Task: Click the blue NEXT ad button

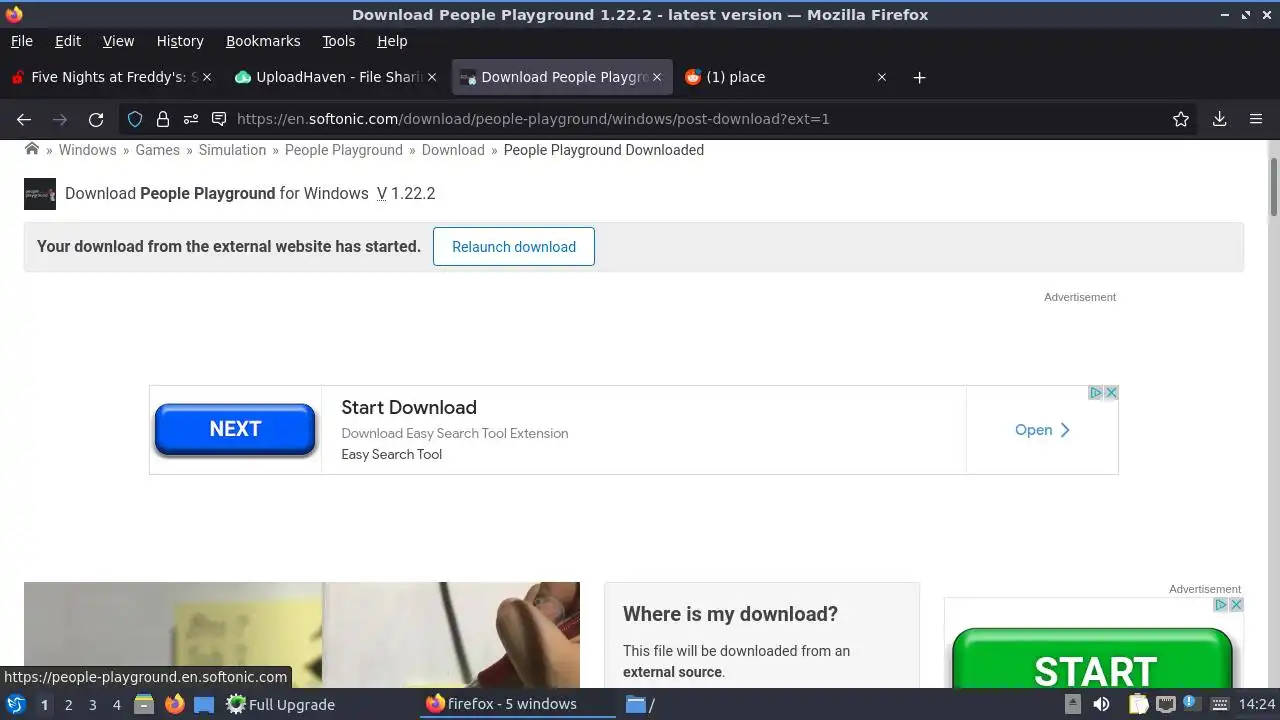Action: pyautogui.click(x=235, y=429)
